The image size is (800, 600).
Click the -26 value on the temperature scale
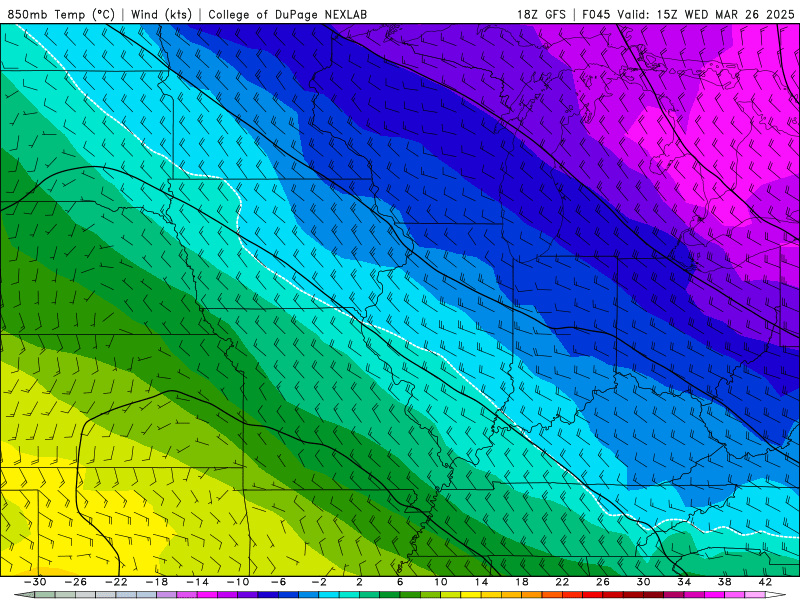point(76,582)
